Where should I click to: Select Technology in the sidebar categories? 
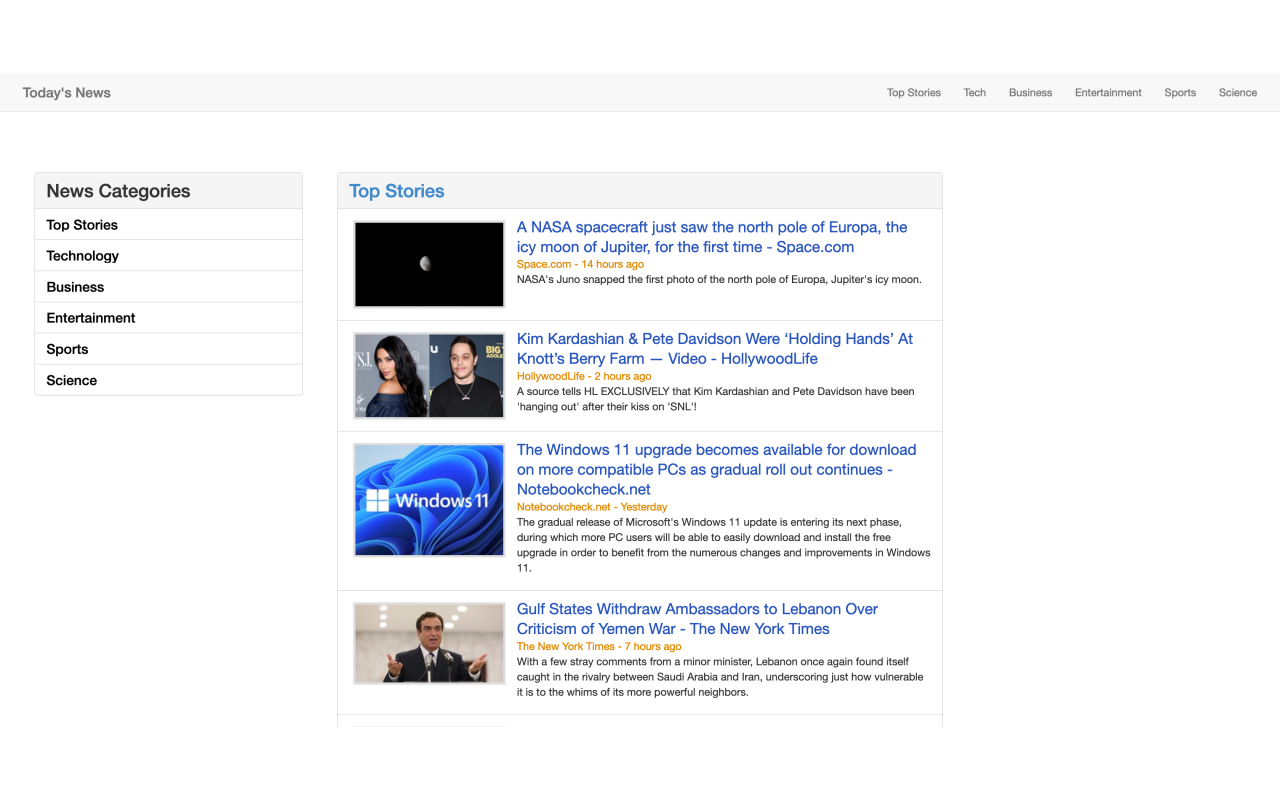pyautogui.click(x=82, y=256)
